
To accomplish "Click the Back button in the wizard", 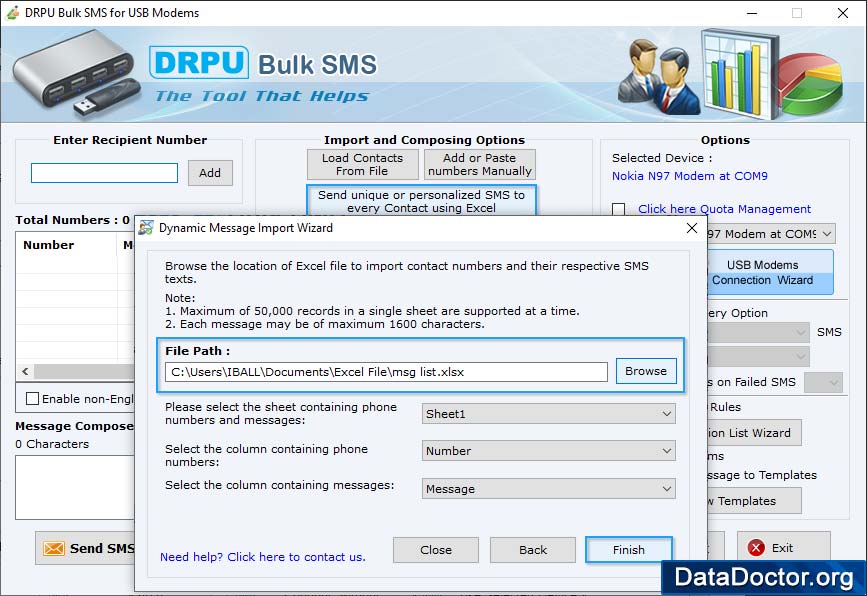I will point(532,550).
